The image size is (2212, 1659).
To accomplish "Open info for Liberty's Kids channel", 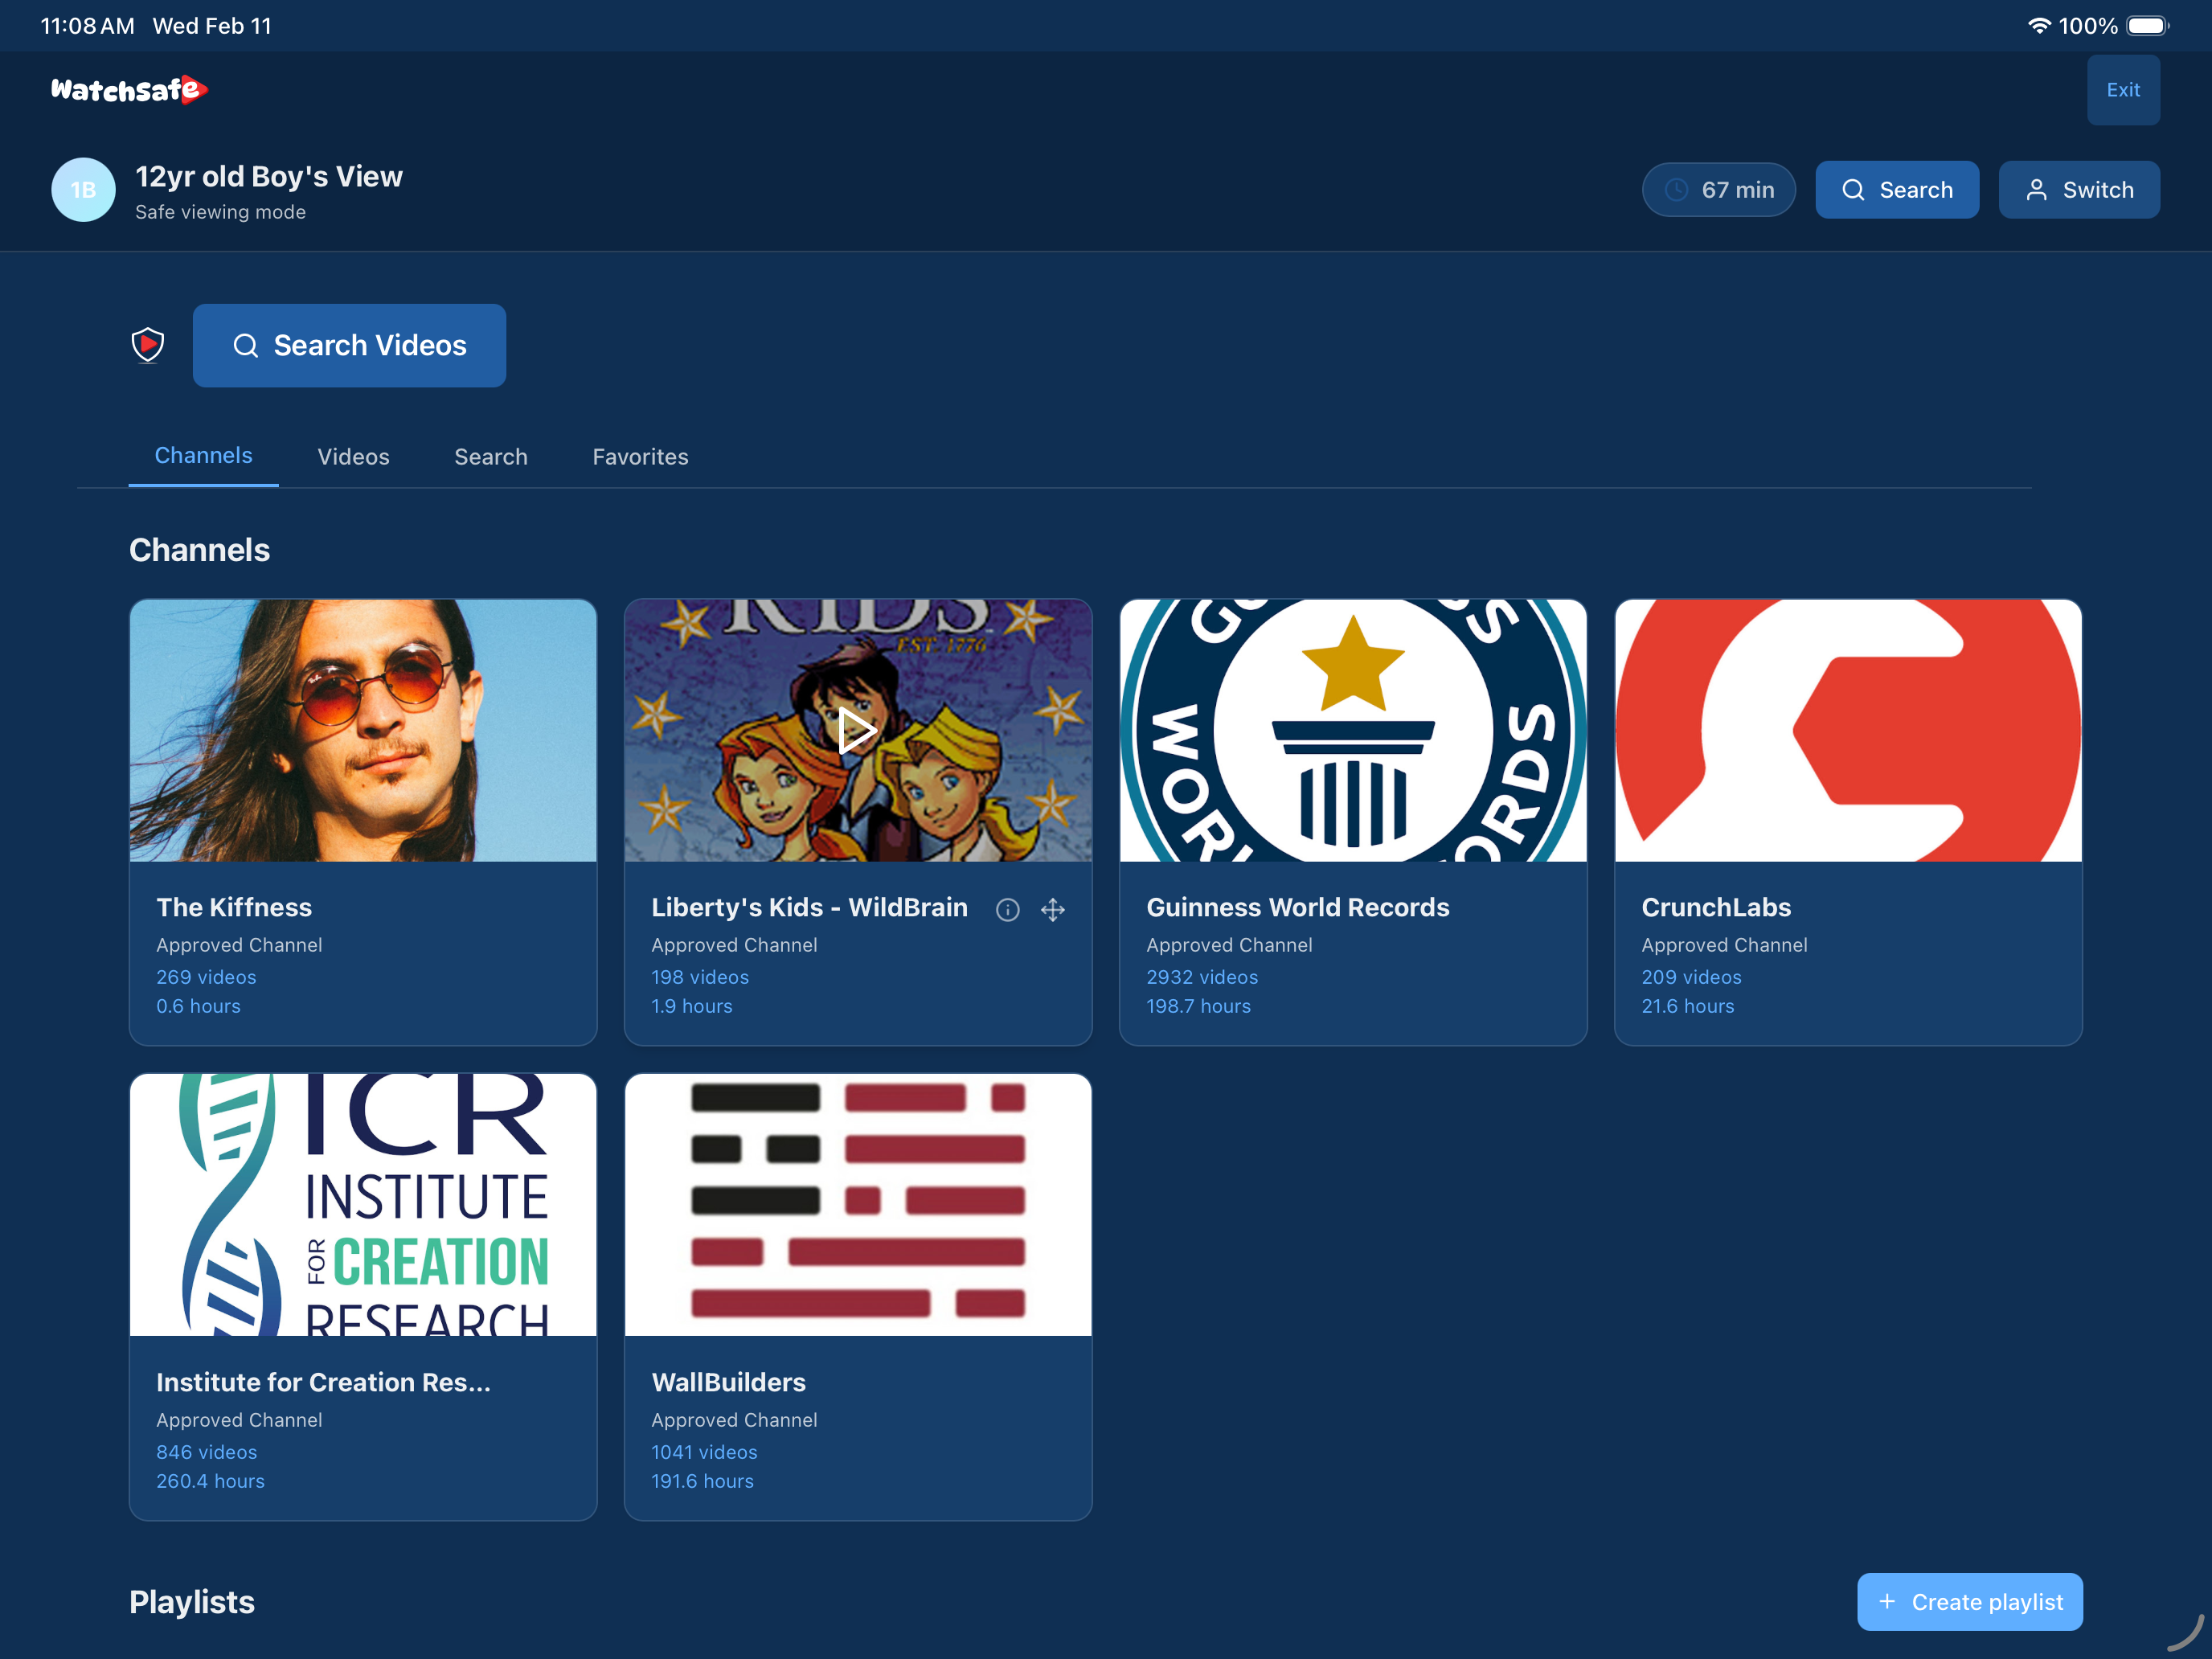I will click(1007, 909).
